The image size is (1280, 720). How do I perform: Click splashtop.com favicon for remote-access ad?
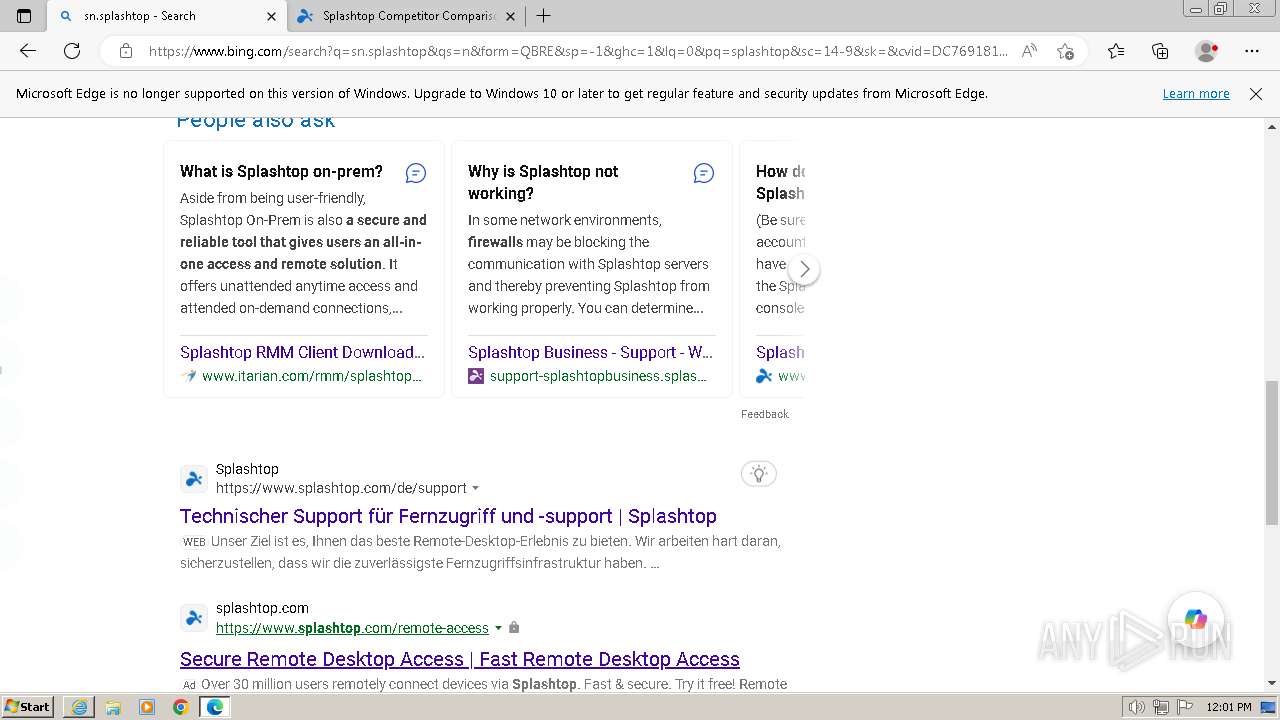pos(194,617)
